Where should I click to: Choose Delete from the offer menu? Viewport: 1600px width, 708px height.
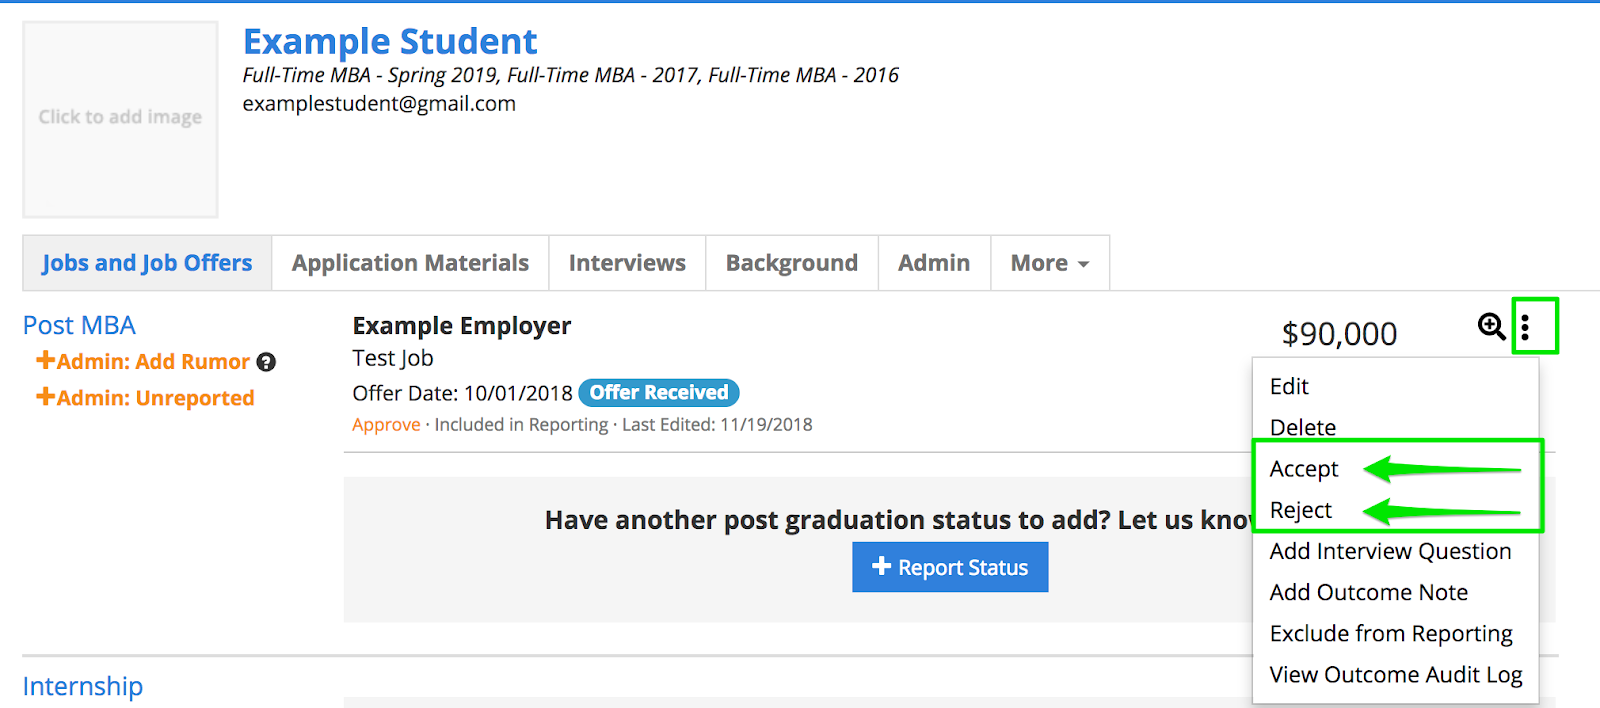point(1302,427)
